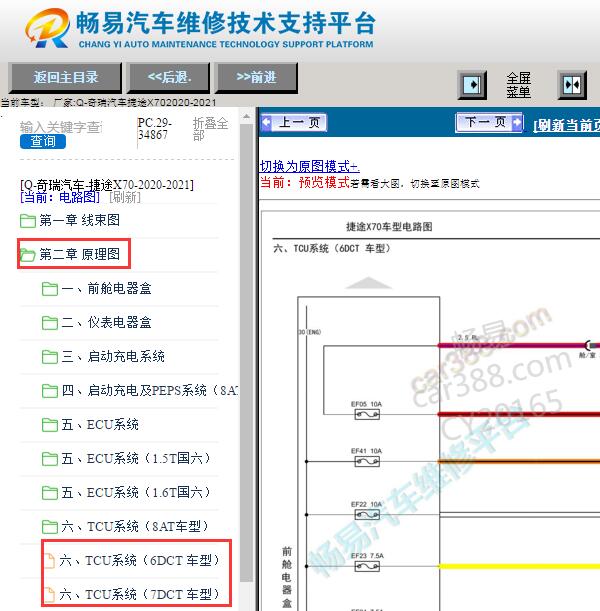Click folder icon beside ECU系统（1.5T国六）
Viewport: 600px width, 611px height.
[50, 459]
